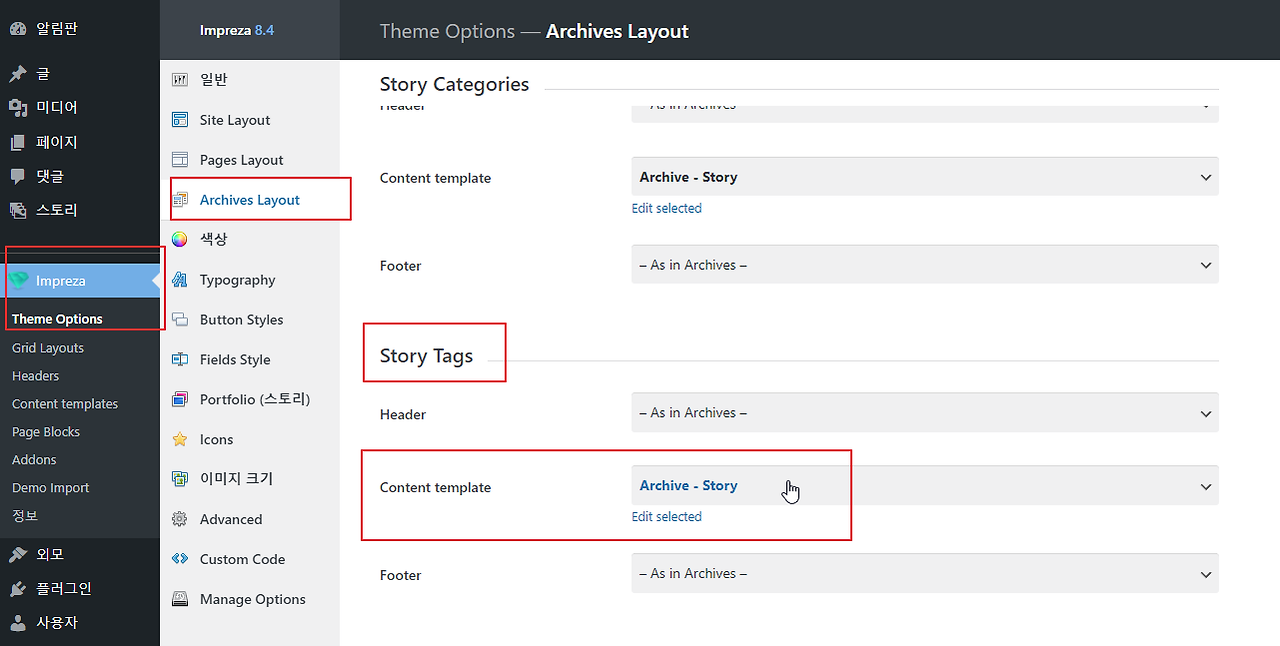This screenshot has height=646, width=1280.
Task: Click the Advanced gear icon
Action: coord(180,519)
